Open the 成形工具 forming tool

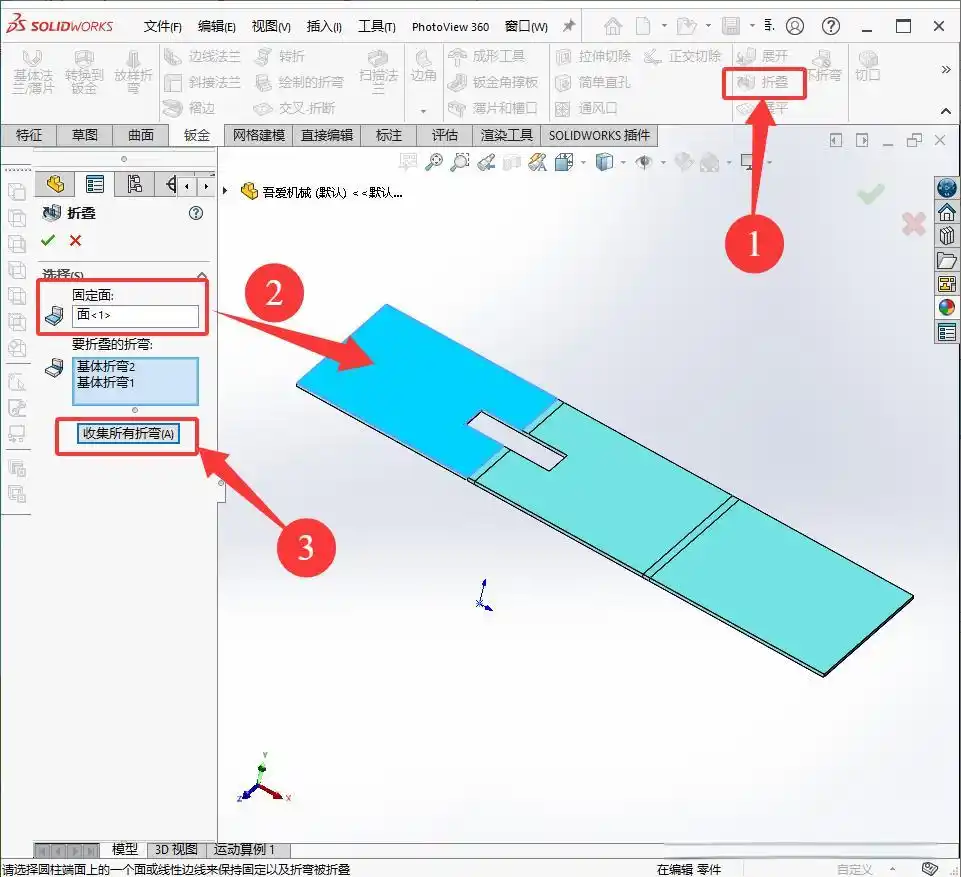[x=487, y=56]
